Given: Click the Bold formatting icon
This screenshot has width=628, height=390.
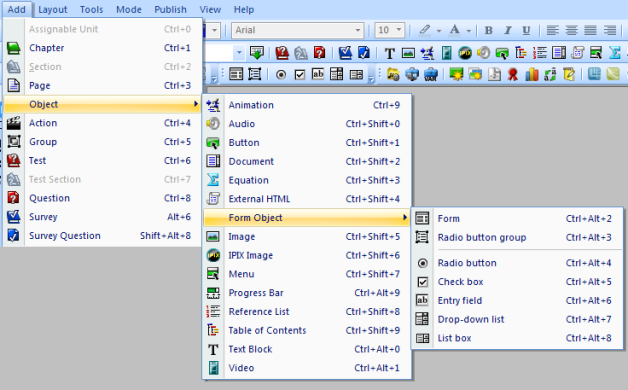Looking at the screenshot, I should [x=489, y=30].
